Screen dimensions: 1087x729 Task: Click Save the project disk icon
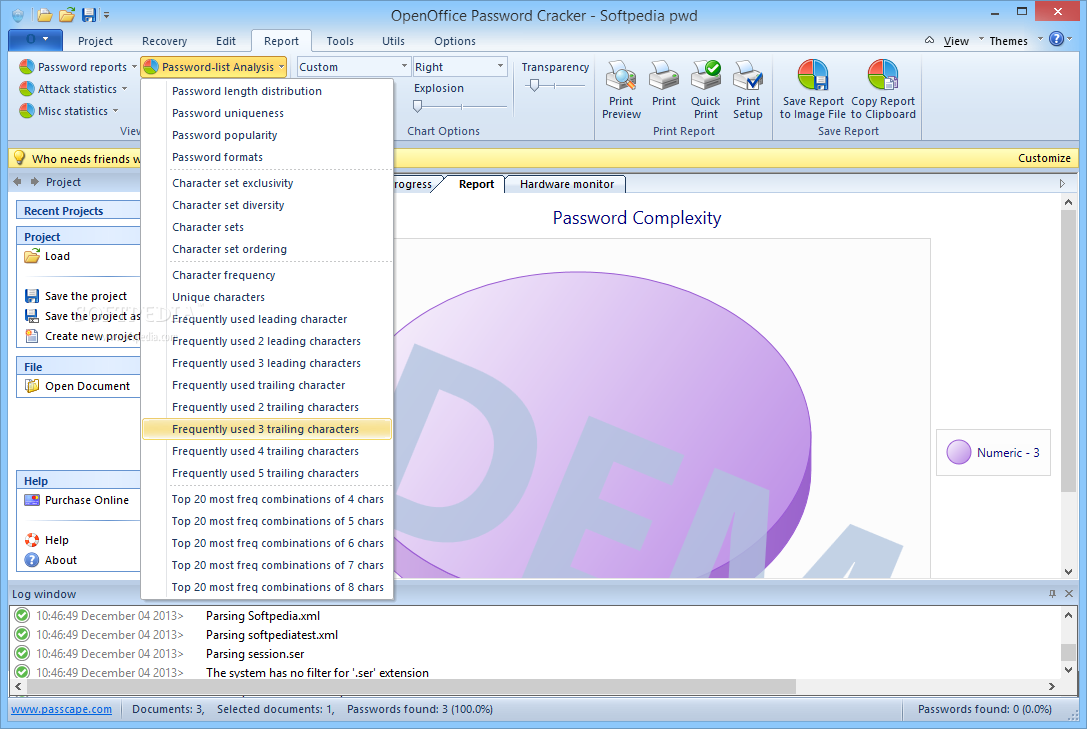point(32,296)
